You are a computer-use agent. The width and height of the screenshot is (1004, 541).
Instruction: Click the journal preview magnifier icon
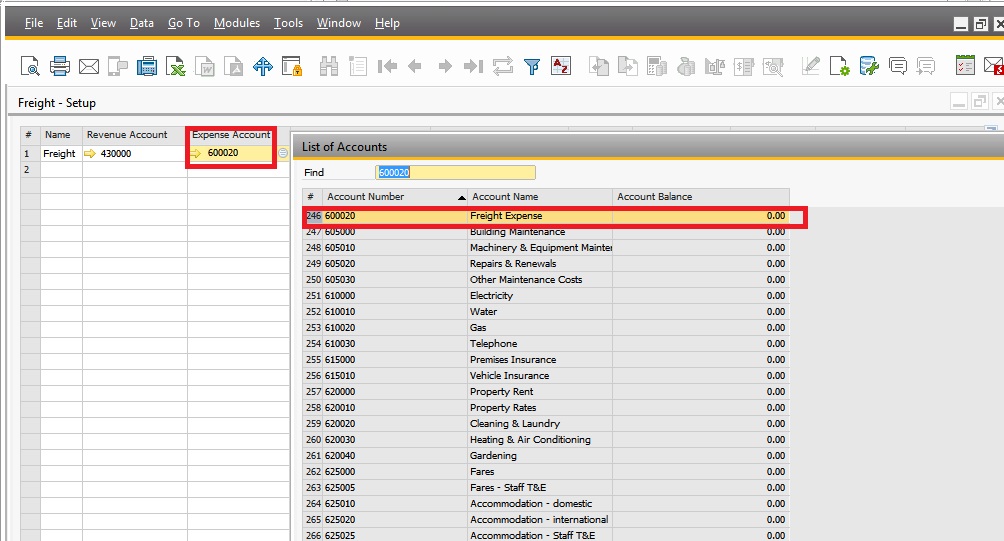pyautogui.click(x=773, y=66)
